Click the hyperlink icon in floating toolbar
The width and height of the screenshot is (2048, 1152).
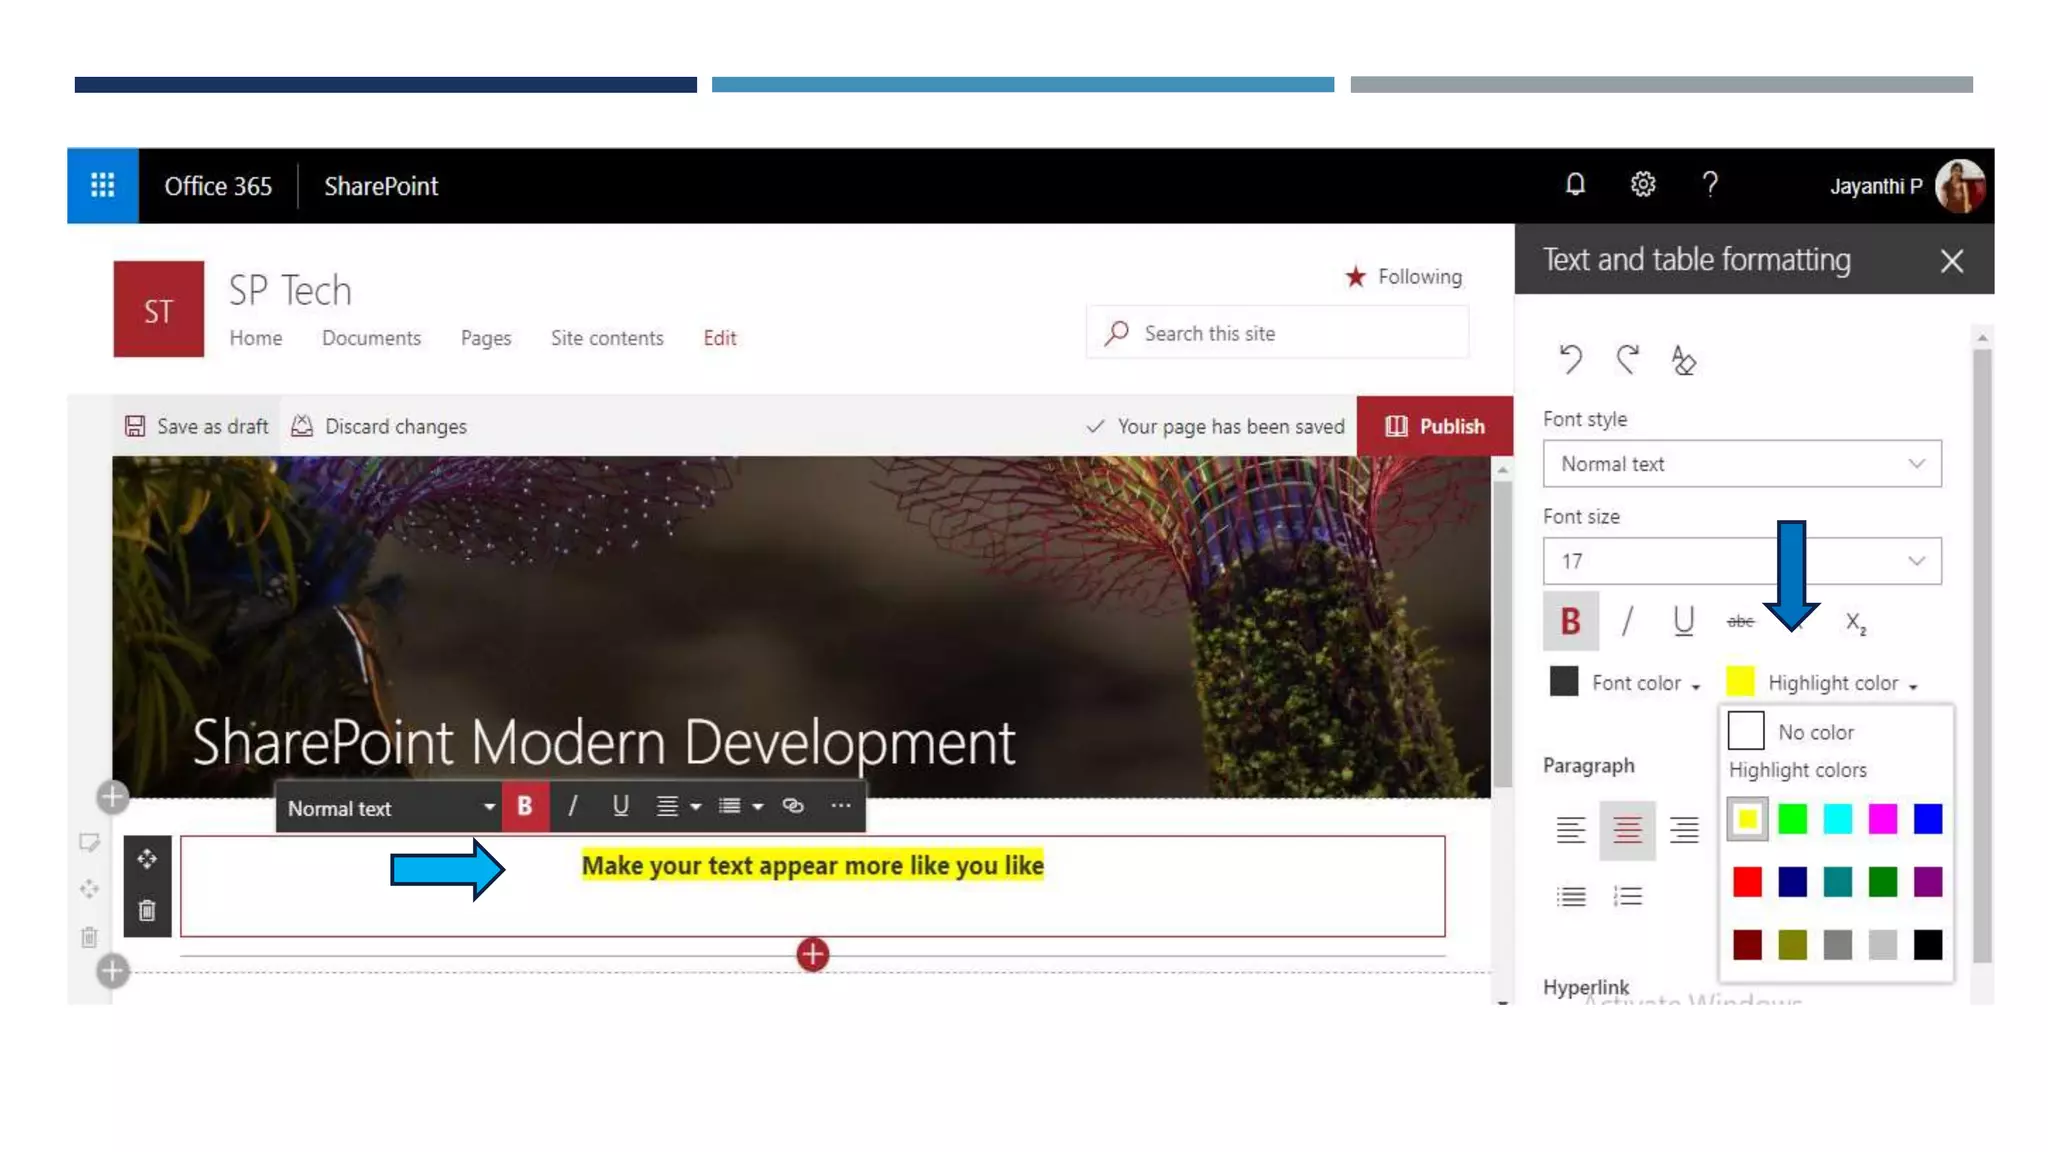click(x=793, y=806)
